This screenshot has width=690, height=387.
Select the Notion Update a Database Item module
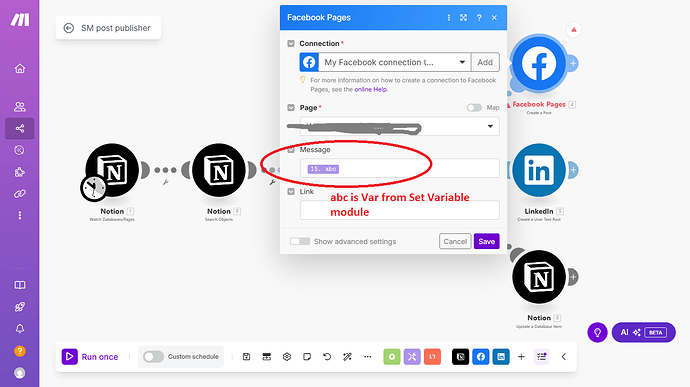click(539, 277)
